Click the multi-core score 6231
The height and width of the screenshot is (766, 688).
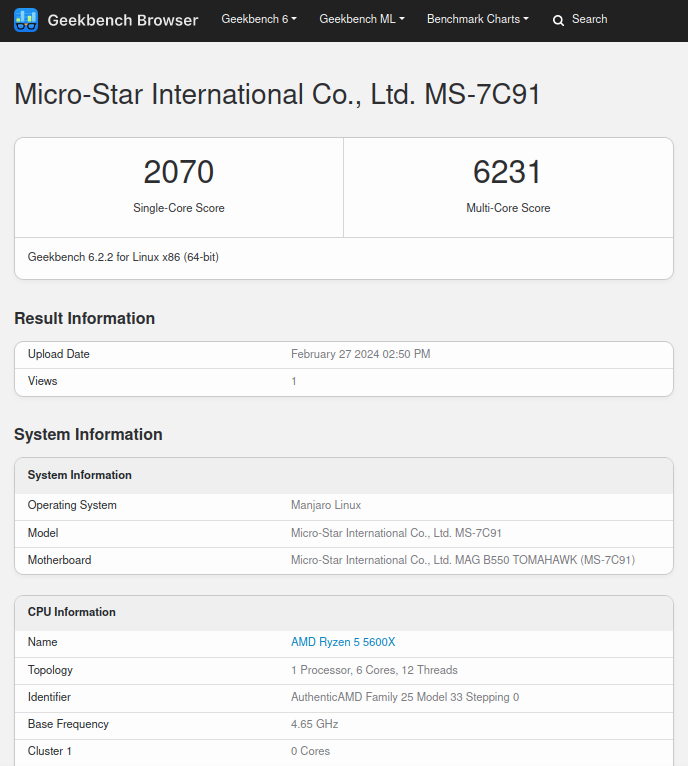[508, 172]
